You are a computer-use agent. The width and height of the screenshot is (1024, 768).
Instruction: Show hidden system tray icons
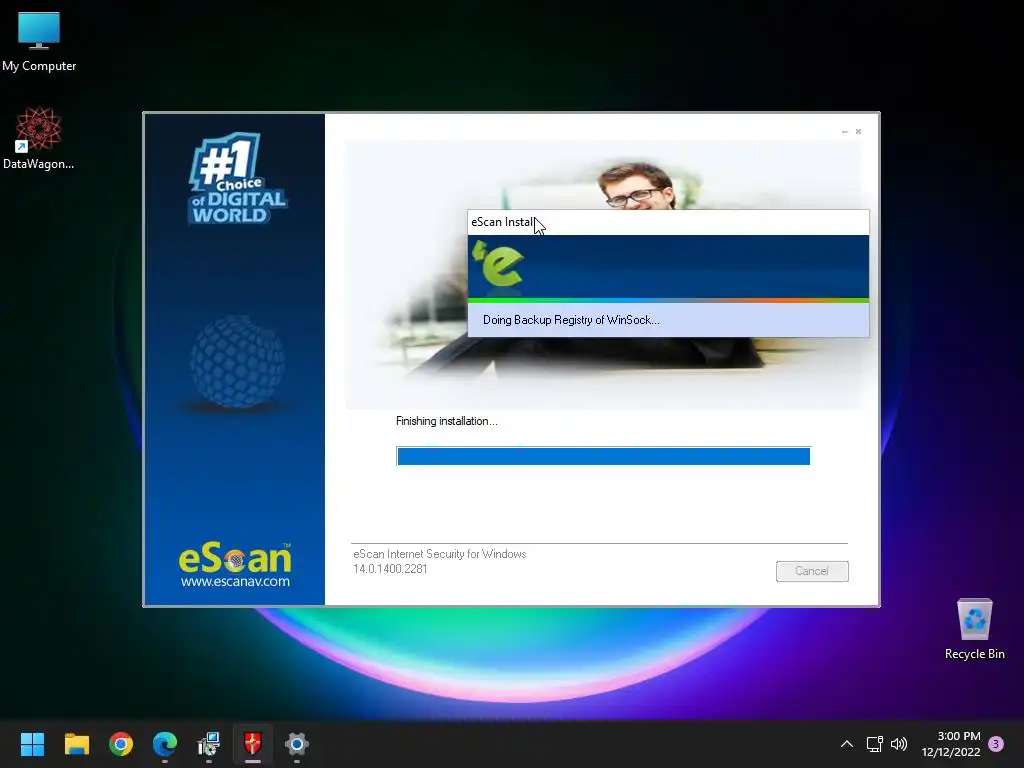[846, 744]
